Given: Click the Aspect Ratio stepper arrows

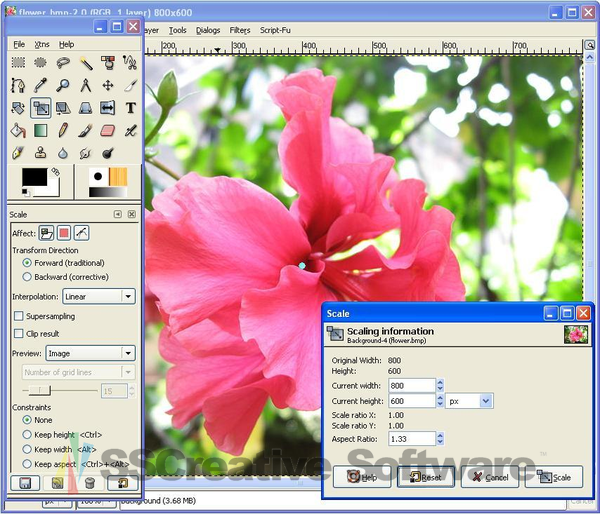Looking at the screenshot, I should tap(440, 439).
